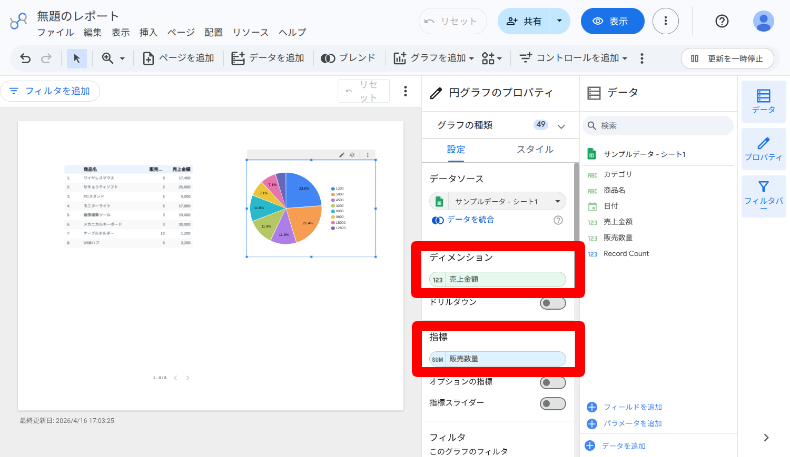The width and height of the screenshot is (790, 457).
Task: Click the 共有 share button
Action: tap(524, 21)
